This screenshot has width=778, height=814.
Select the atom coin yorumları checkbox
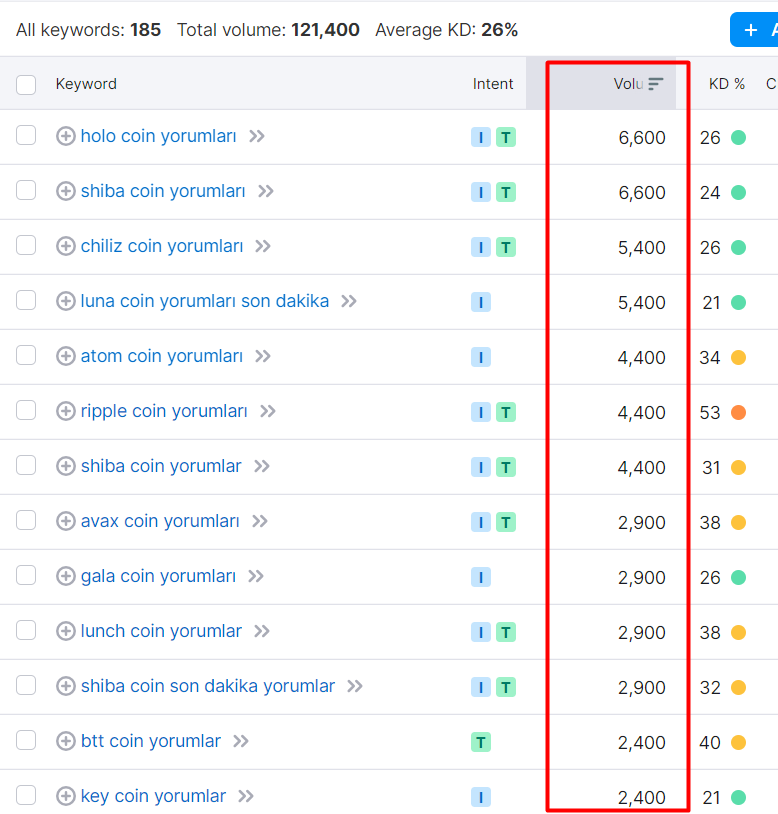tap(26, 356)
